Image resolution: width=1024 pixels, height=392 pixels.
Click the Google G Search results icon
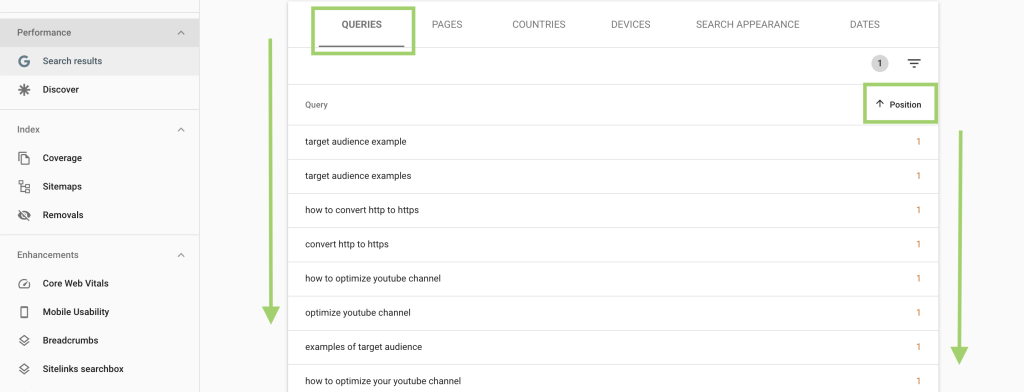tap(24, 61)
